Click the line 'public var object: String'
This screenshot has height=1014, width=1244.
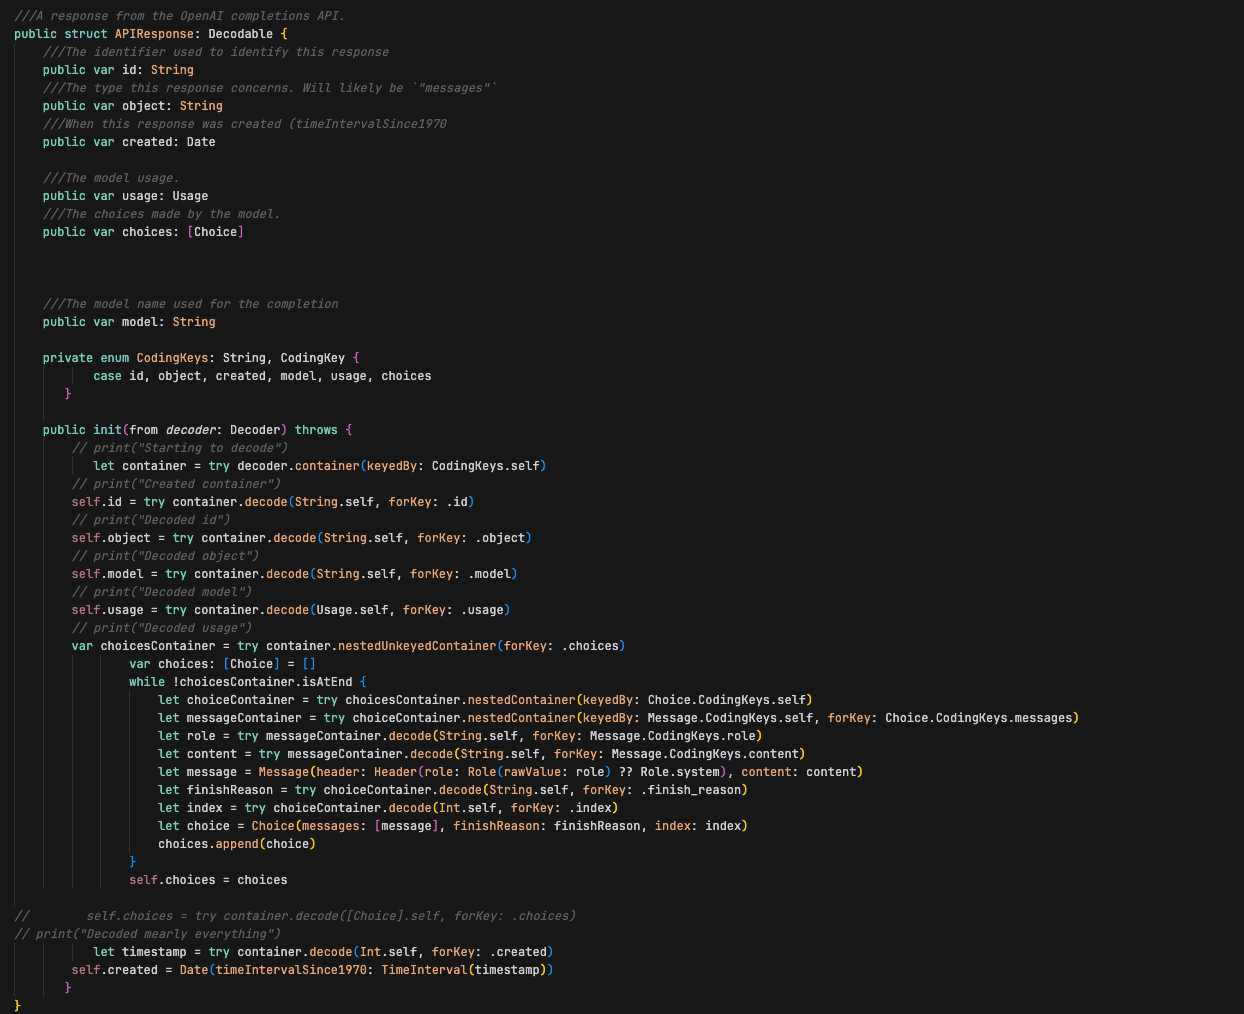point(133,106)
